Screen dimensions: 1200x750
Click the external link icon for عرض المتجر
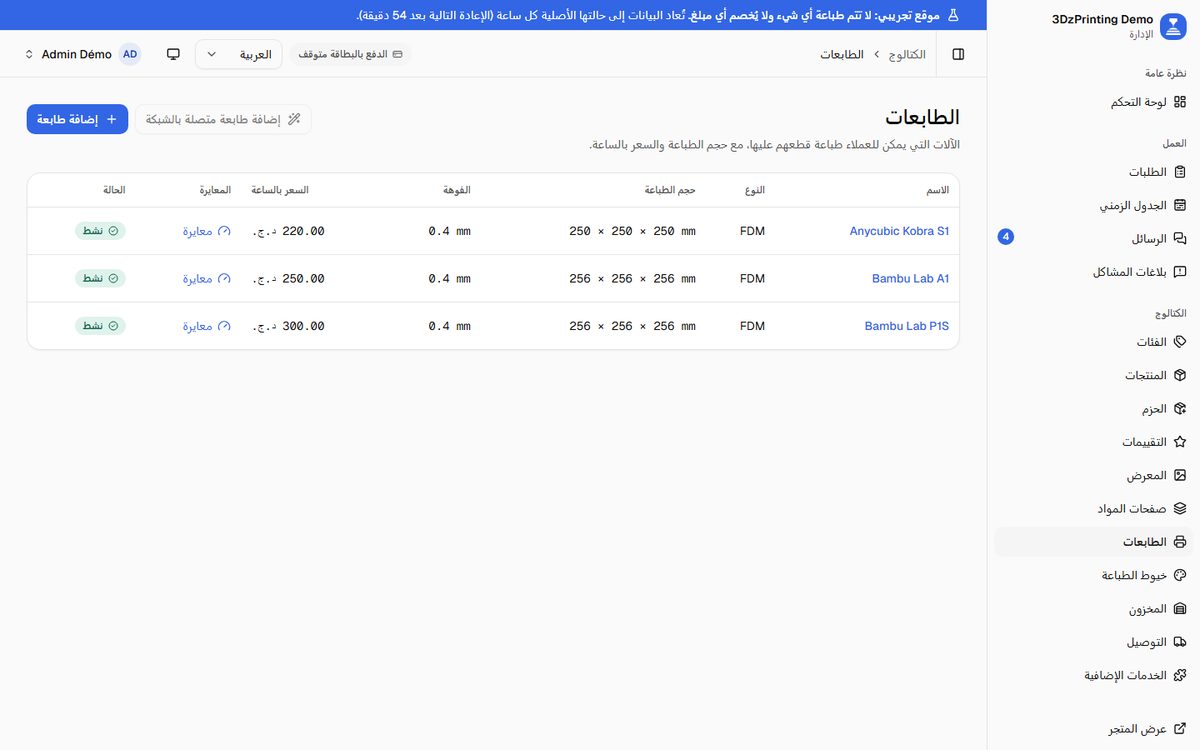(1180, 729)
